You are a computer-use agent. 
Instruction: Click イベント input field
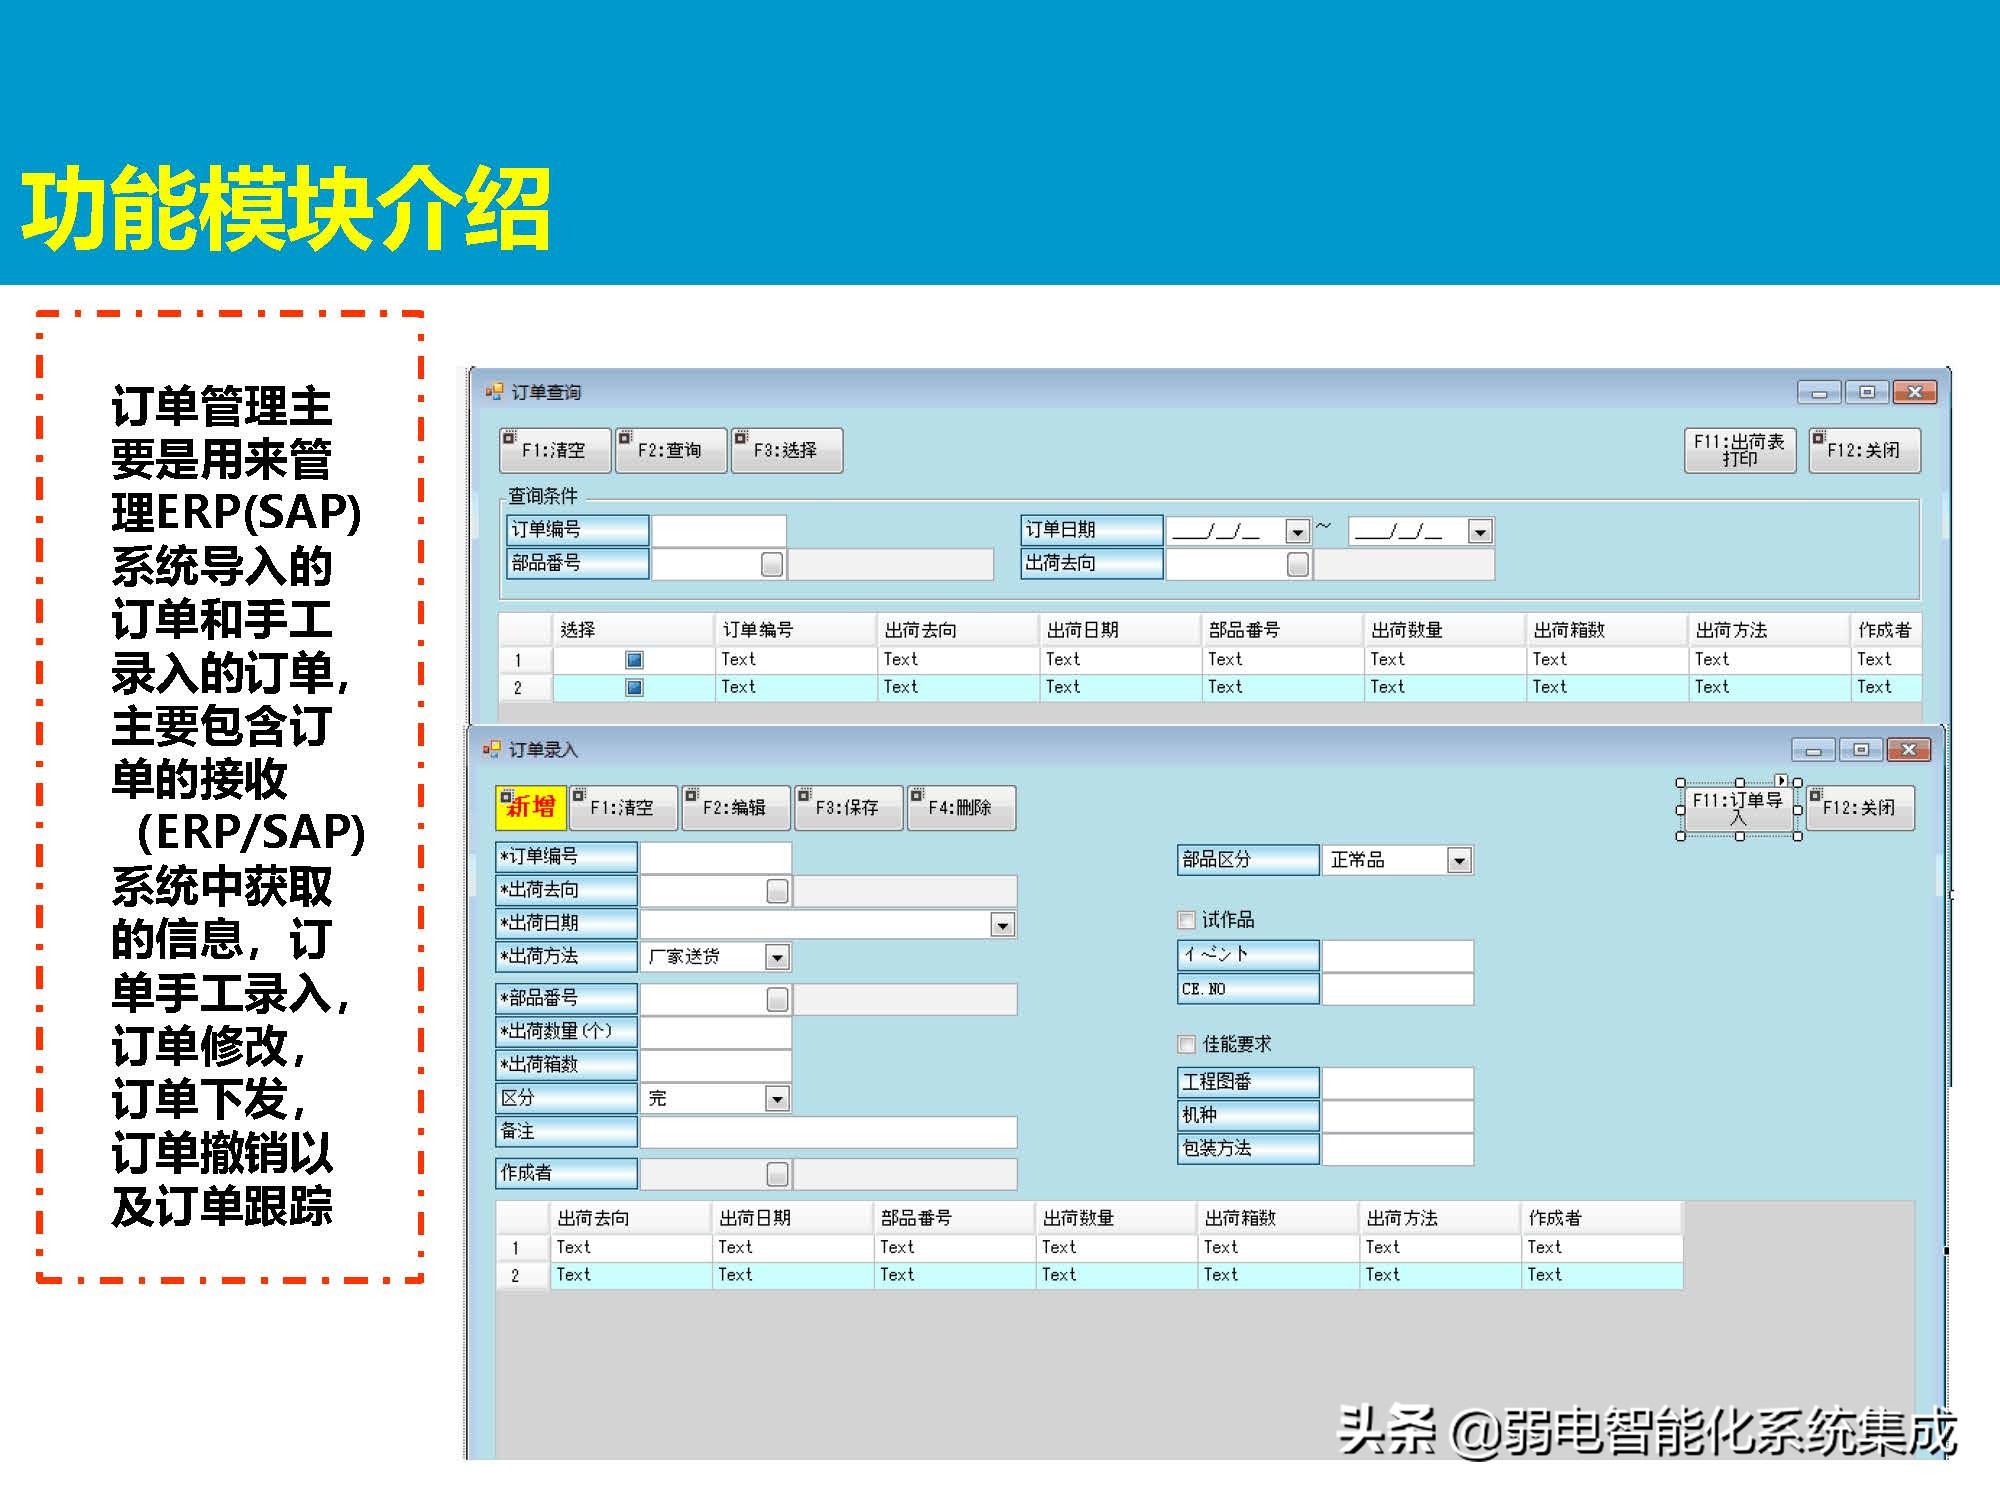click(1398, 955)
